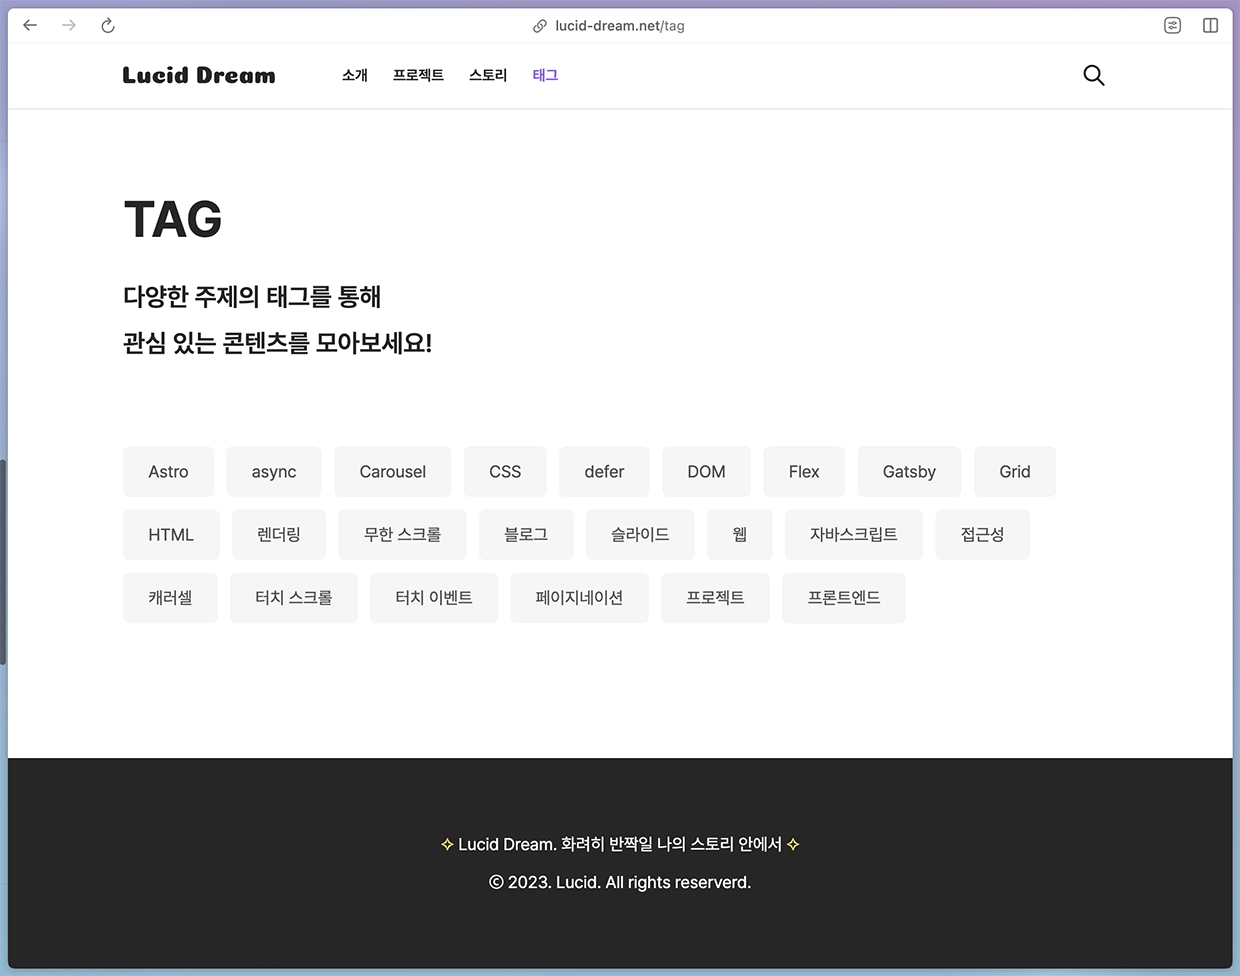The image size is (1240, 976).
Task: Click the browser back arrow
Action: point(30,26)
